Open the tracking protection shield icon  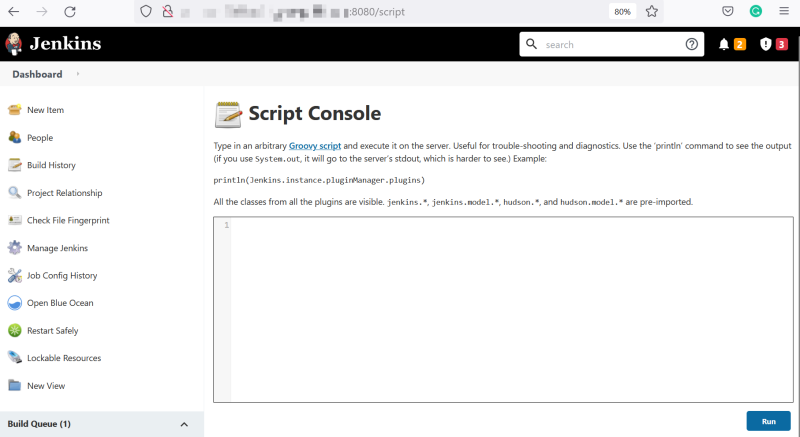(x=146, y=11)
